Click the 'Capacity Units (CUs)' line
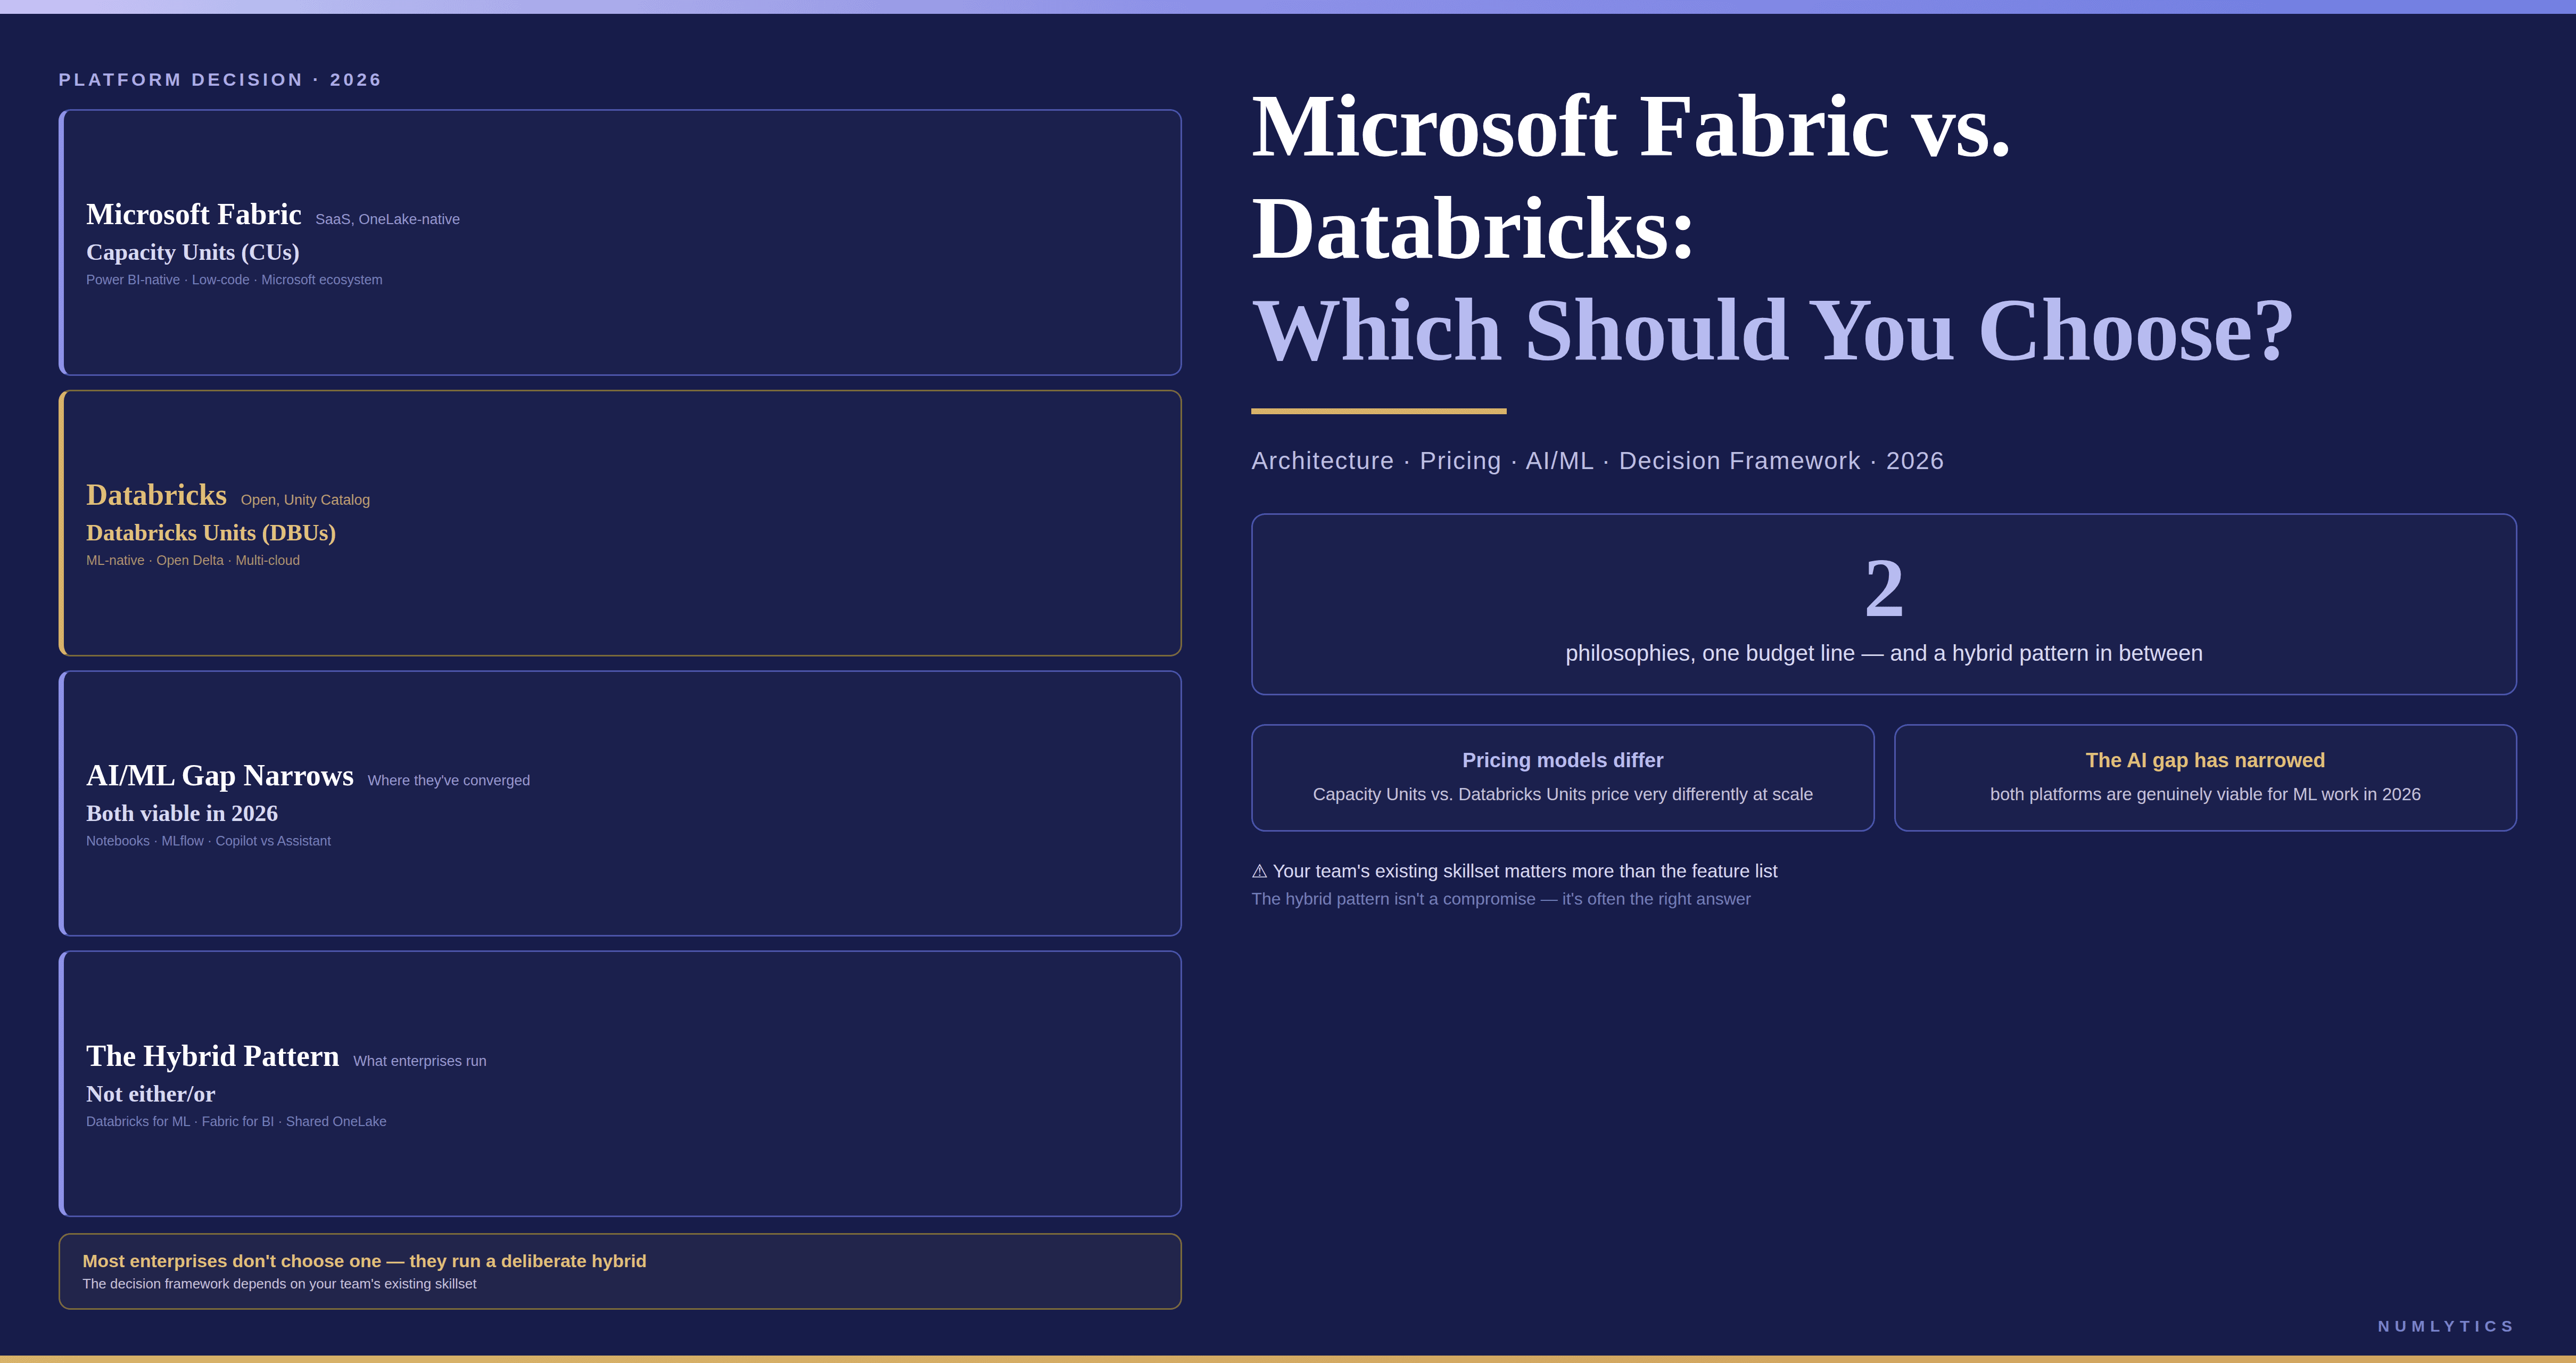The height and width of the screenshot is (1363, 2576). [x=193, y=252]
